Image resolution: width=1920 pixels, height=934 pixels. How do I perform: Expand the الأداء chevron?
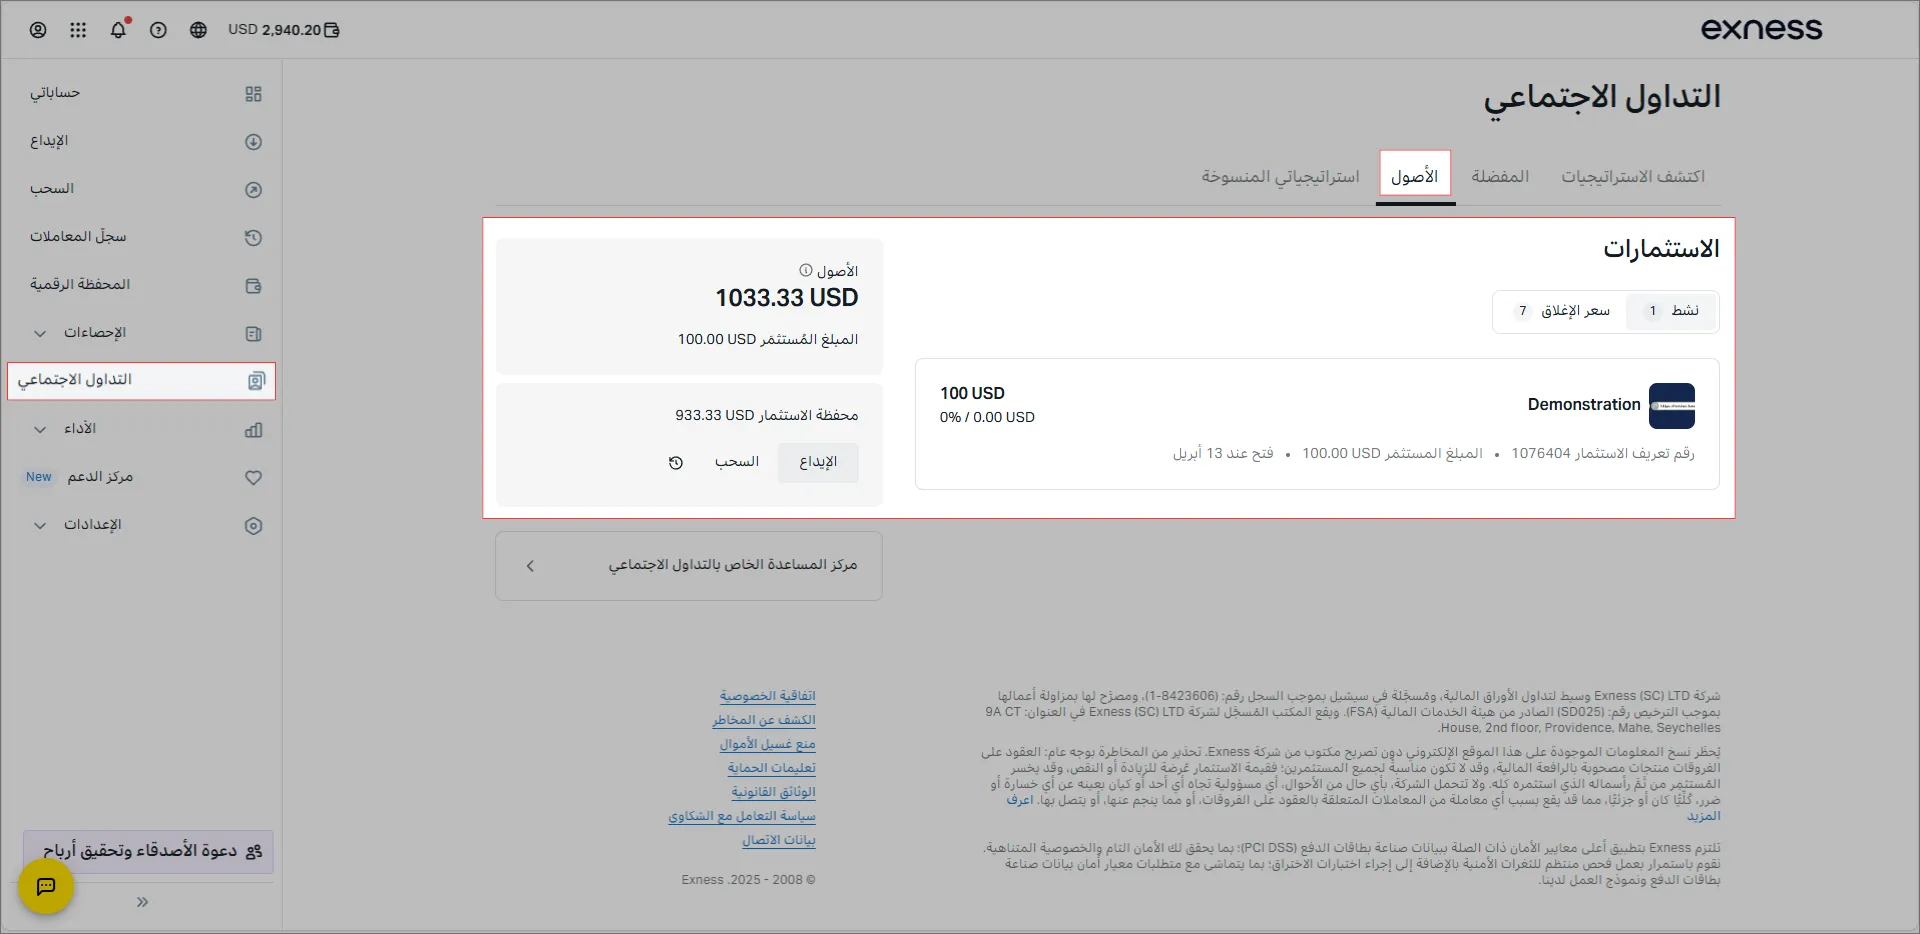point(40,429)
